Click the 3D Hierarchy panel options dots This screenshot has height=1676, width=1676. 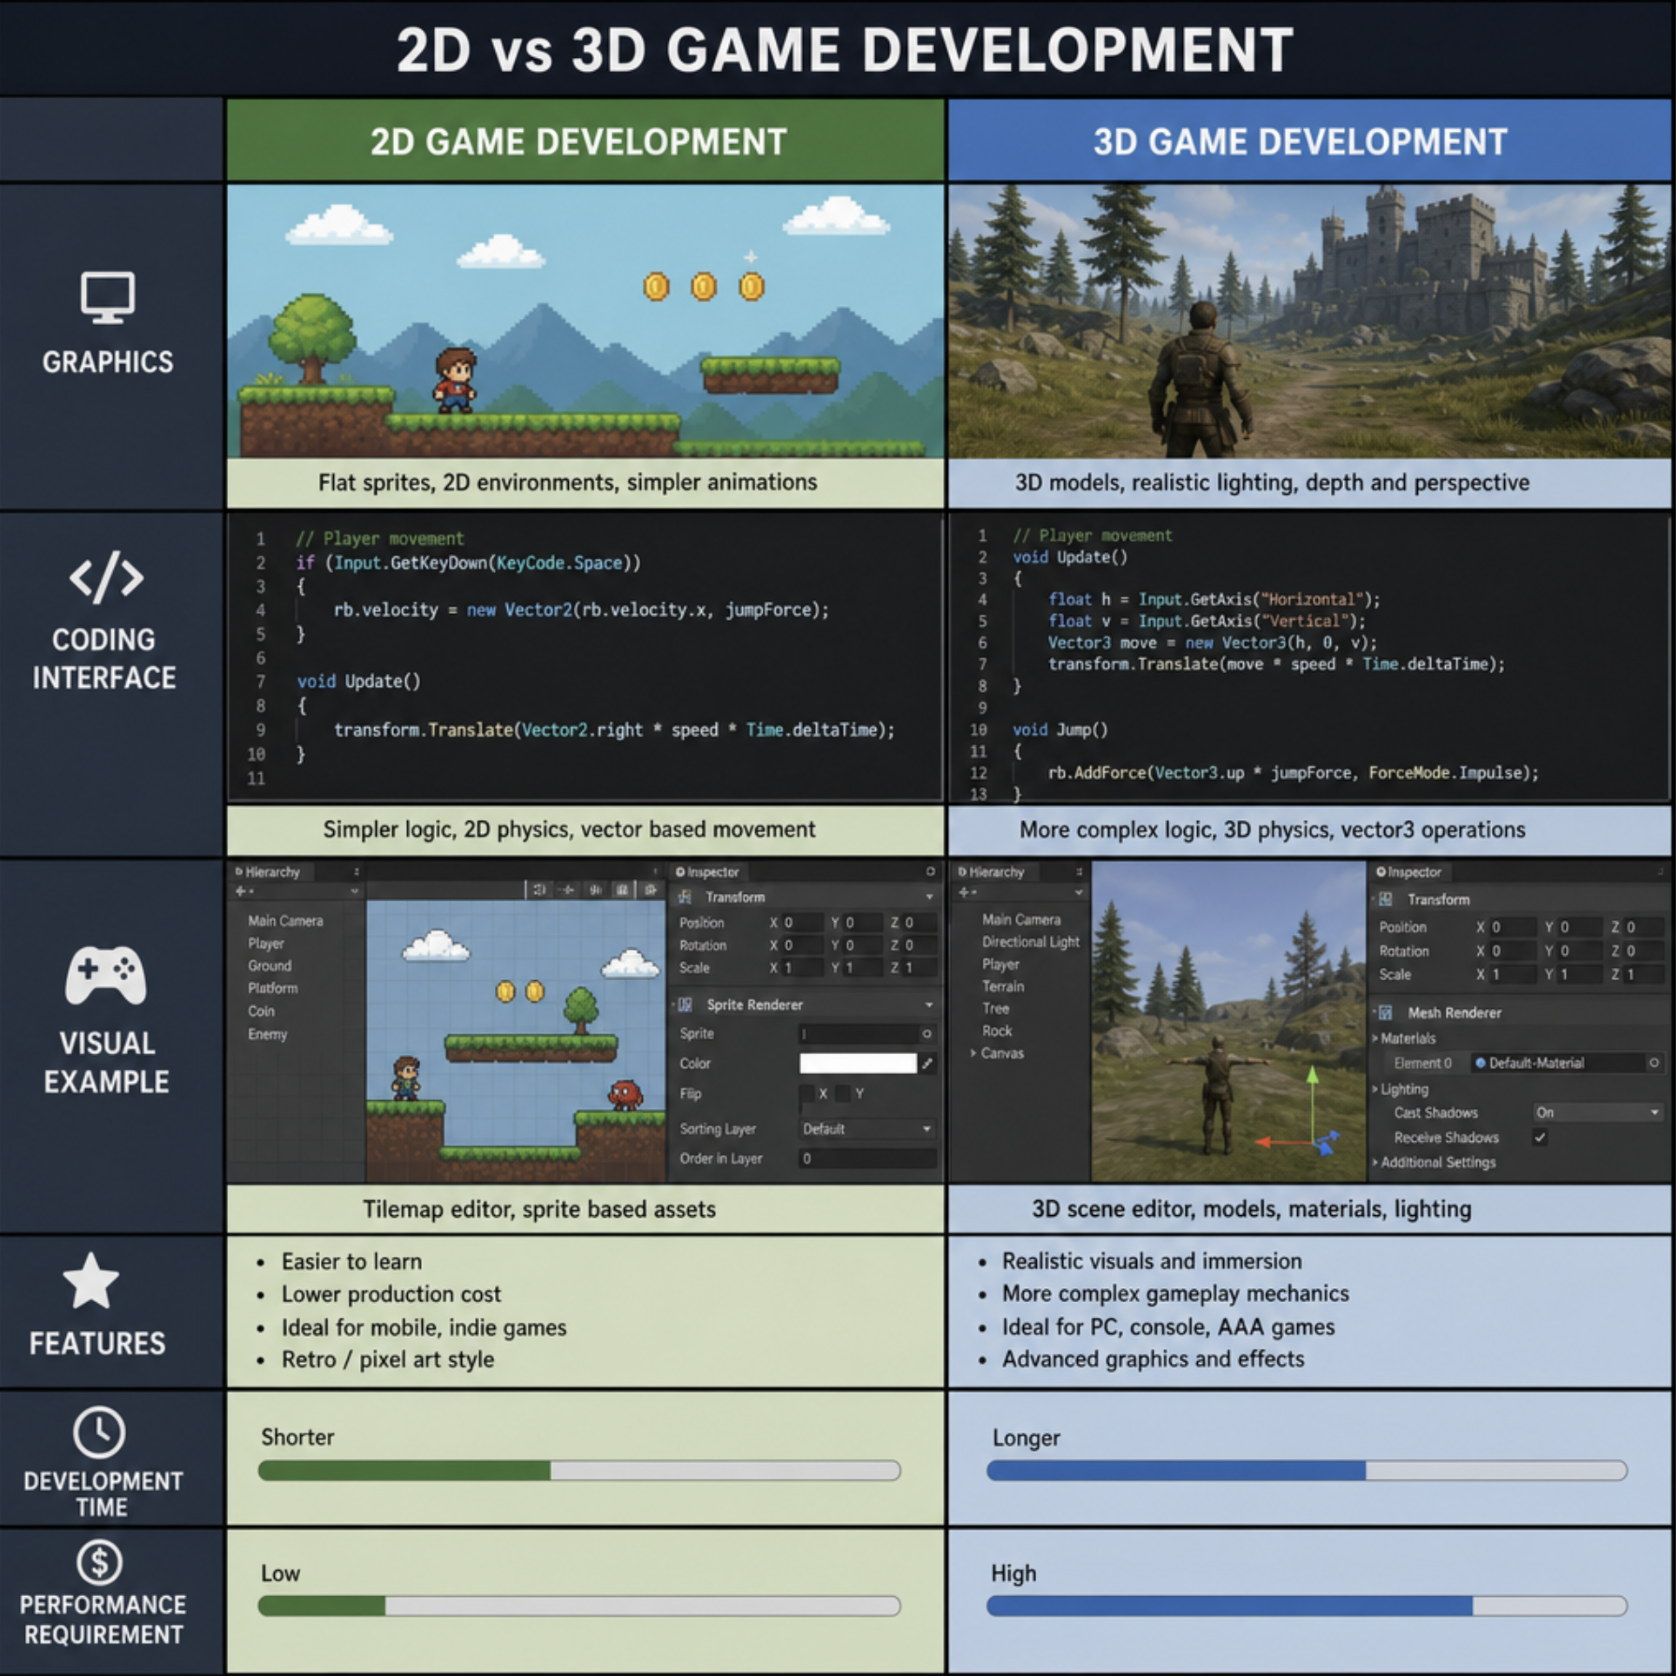pos(1079,872)
